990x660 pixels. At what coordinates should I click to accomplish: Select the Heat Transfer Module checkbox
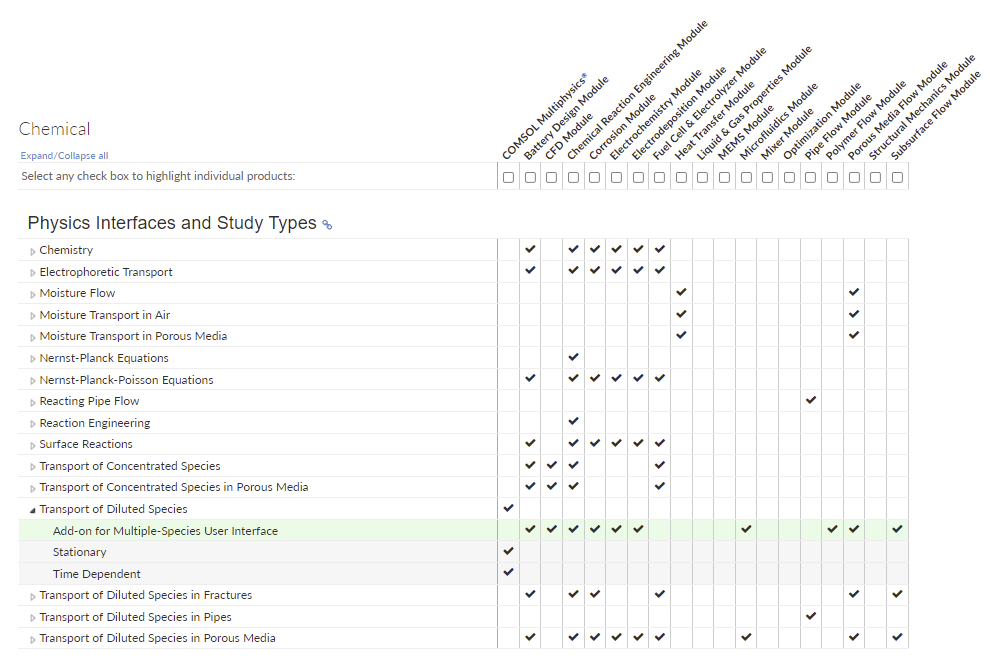(681, 177)
